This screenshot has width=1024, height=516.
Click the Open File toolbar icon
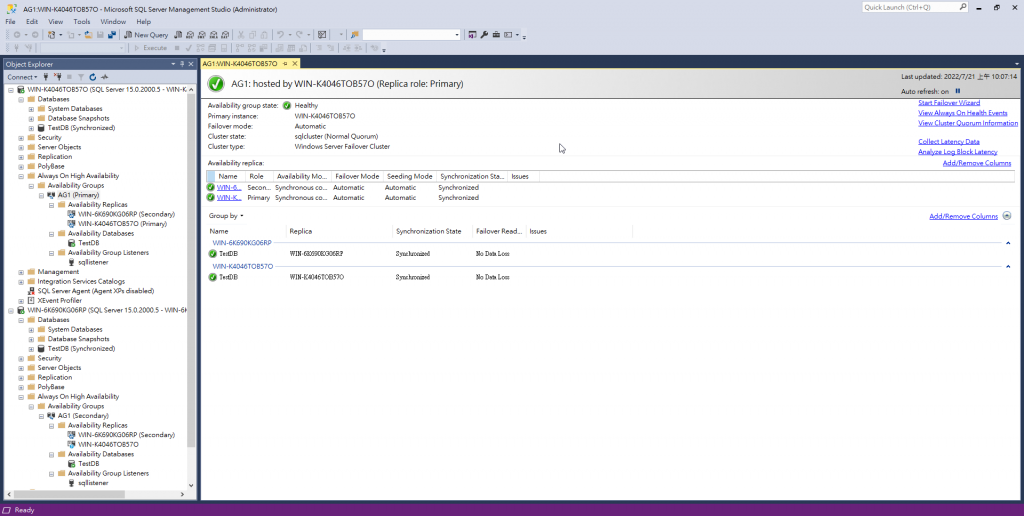89,35
